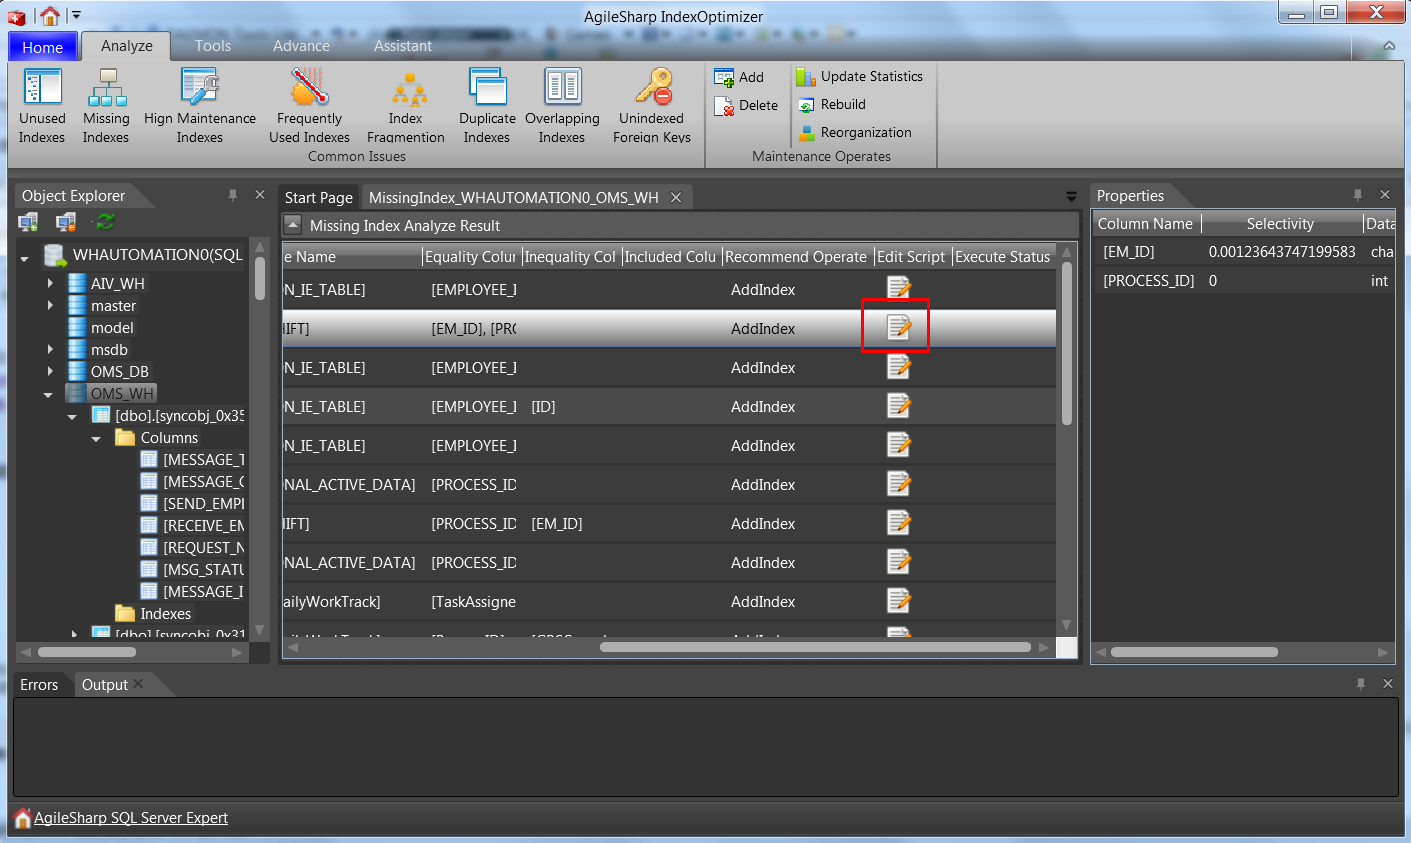Switch to the Analyze ribbon tab
The width and height of the screenshot is (1411, 843).
(127, 46)
